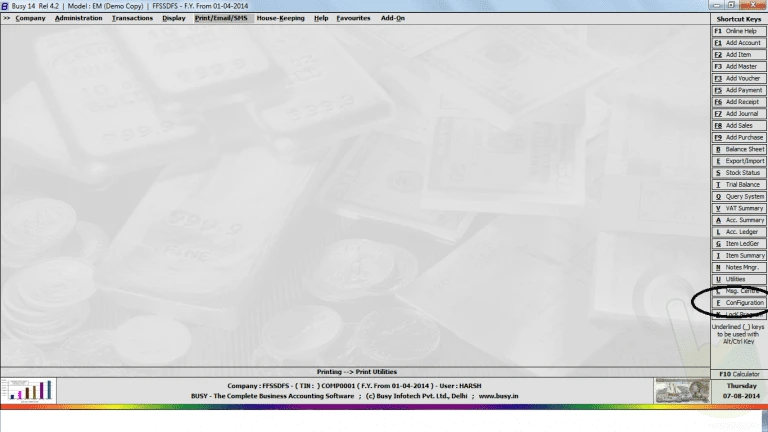The width and height of the screenshot is (768, 432).
Task: Open the Administration menu
Action: (x=78, y=18)
